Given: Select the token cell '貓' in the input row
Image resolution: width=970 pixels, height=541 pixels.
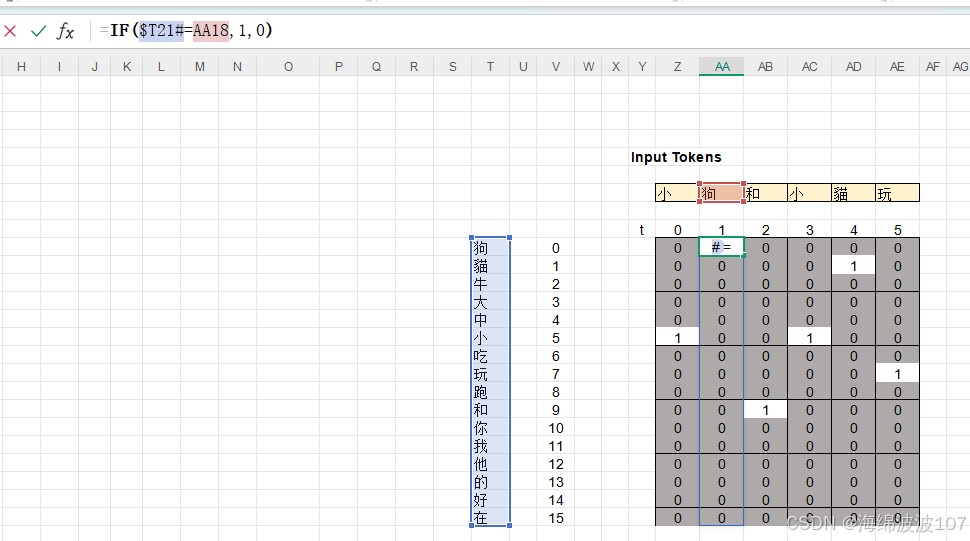Looking at the screenshot, I should 853,193.
